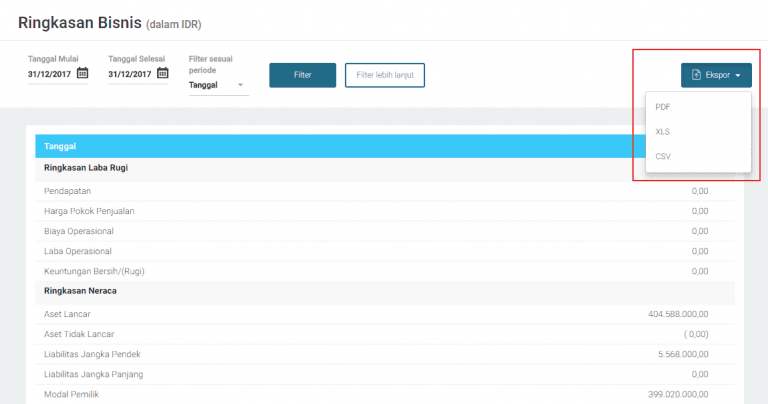The image size is (768, 404).
Task: Select PDF from export menu
Action: pyautogui.click(x=663, y=107)
